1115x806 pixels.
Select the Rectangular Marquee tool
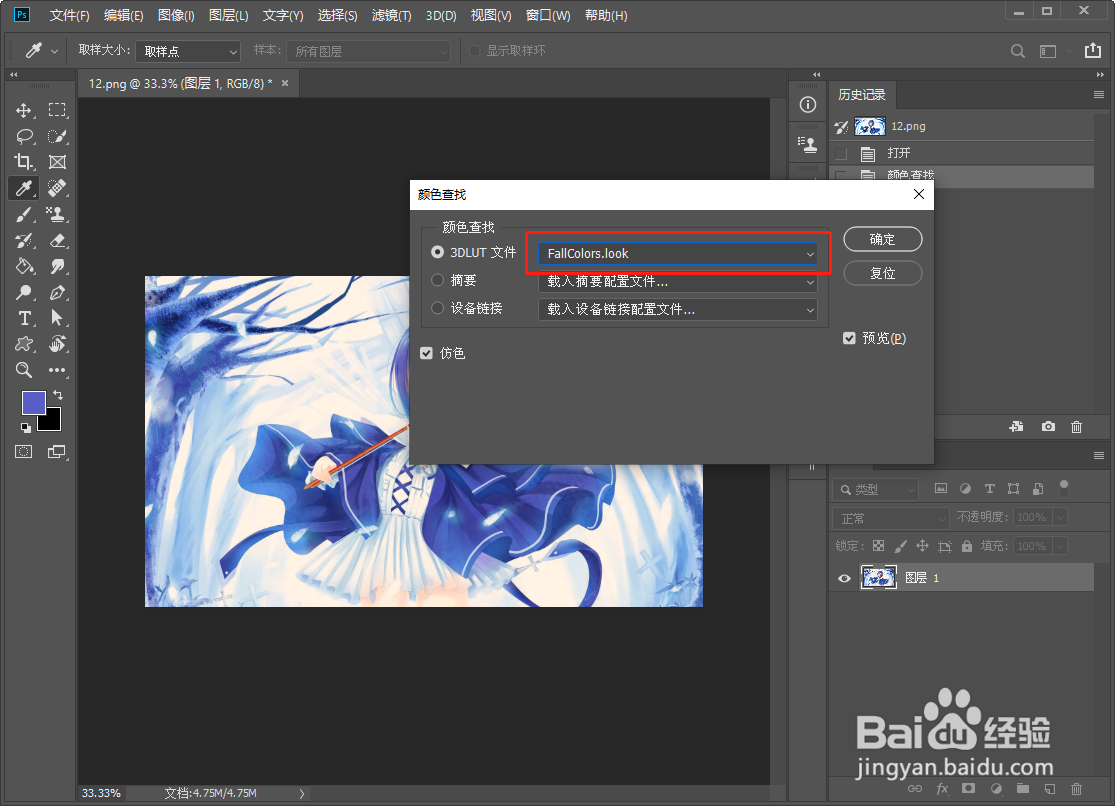57,110
